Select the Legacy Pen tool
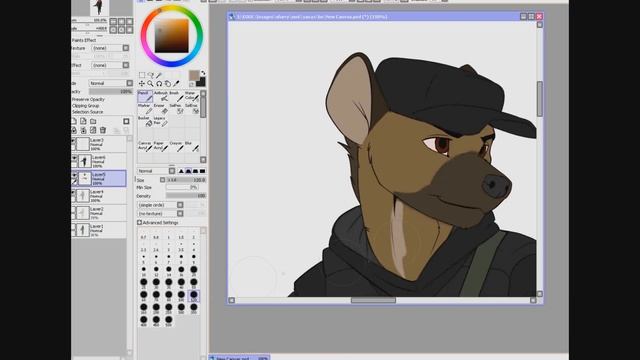Image resolution: width=640 pixels, height=360 pixels. click(x=161, y=122)
